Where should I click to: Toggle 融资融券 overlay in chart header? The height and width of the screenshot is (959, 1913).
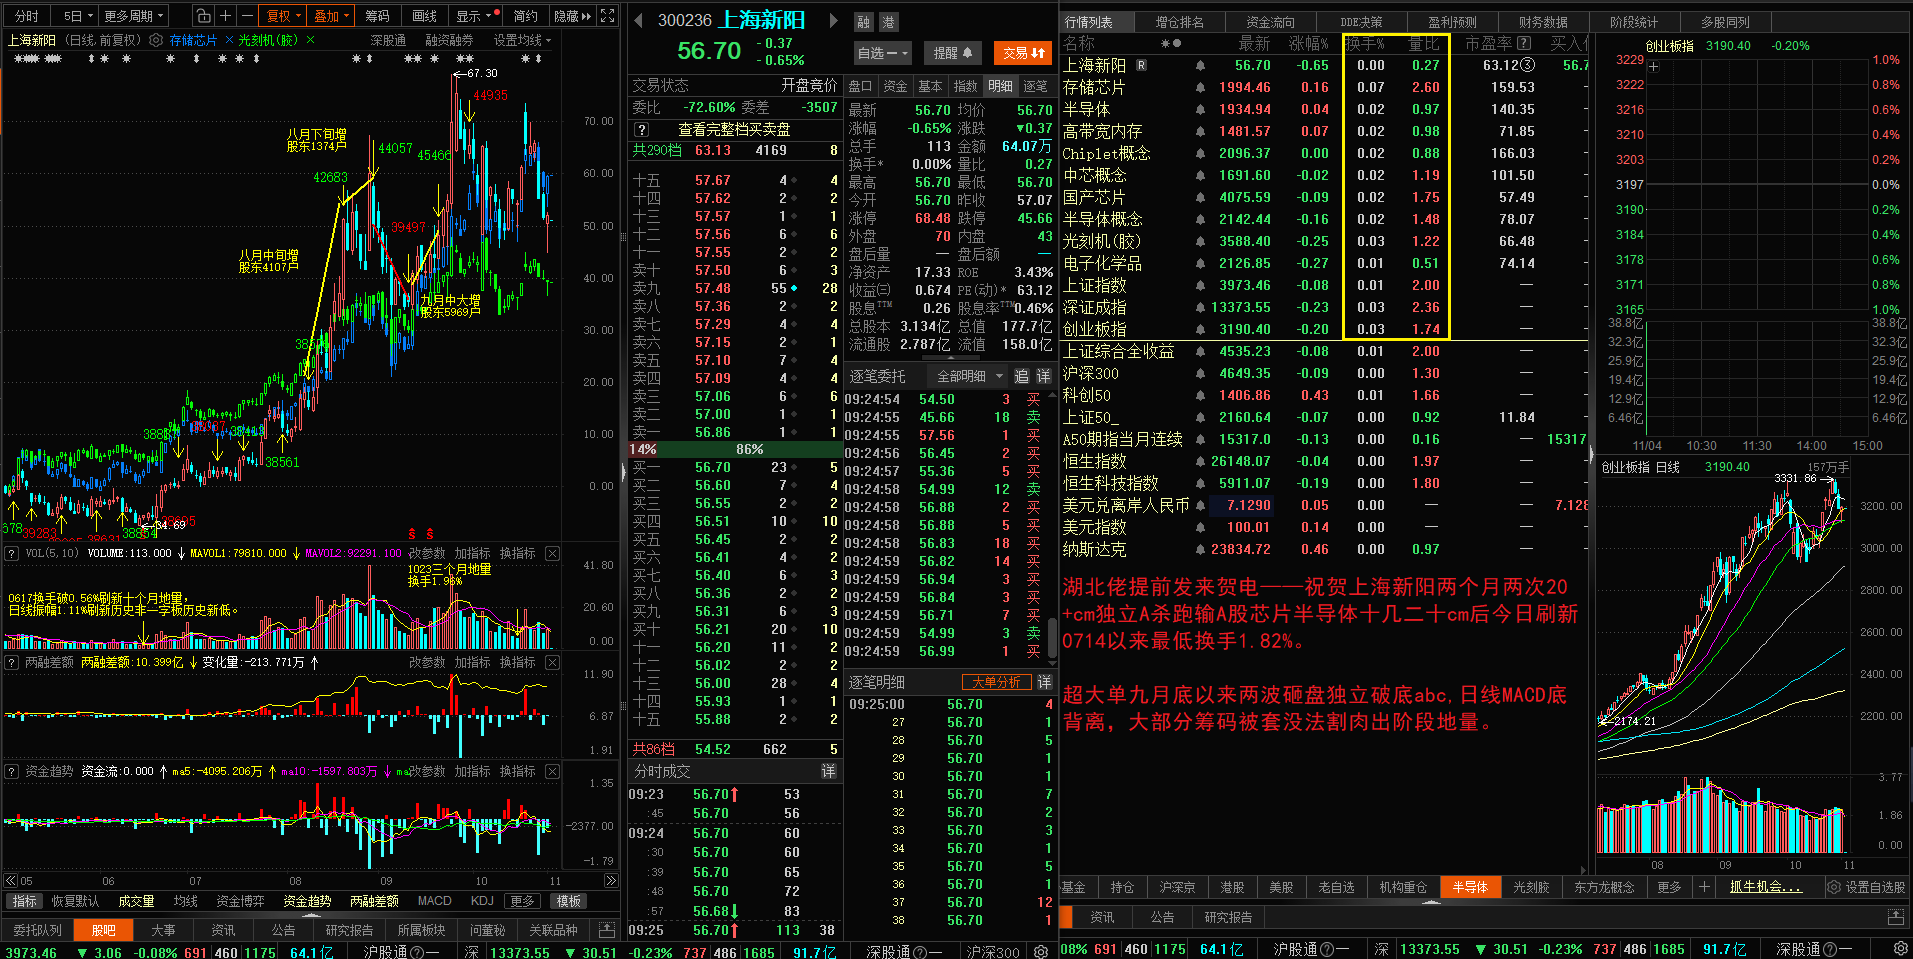[449, 40]
